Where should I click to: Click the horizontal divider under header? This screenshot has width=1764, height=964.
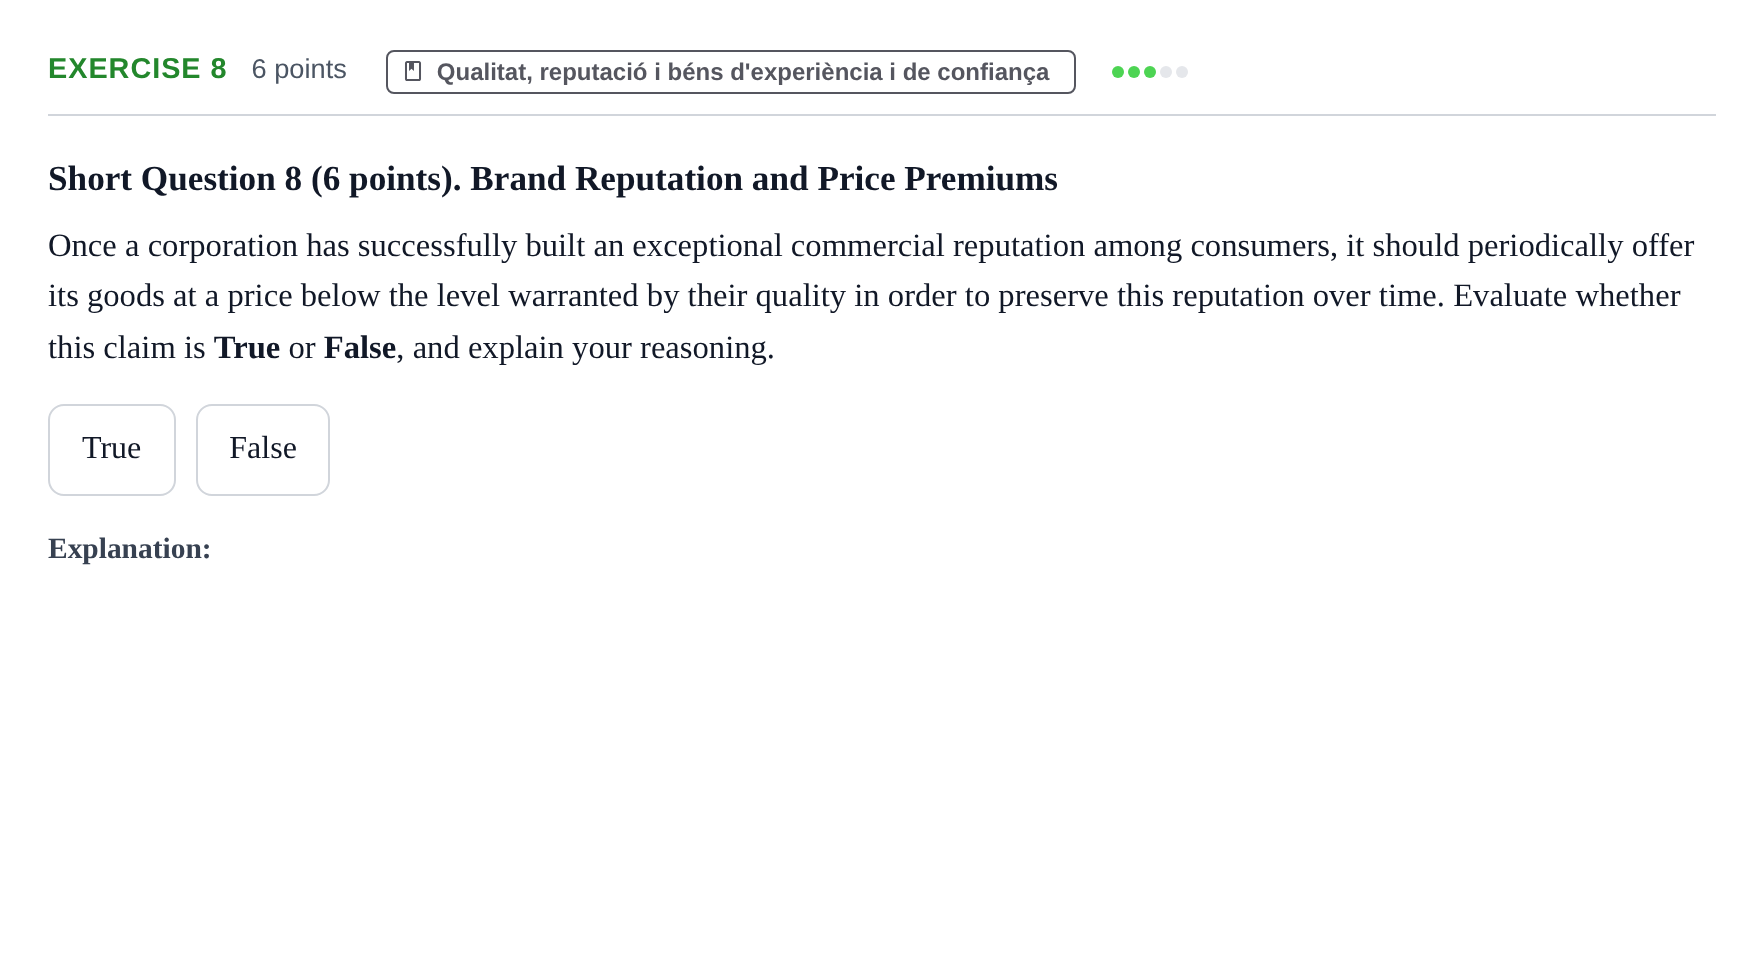click(882, 115)
